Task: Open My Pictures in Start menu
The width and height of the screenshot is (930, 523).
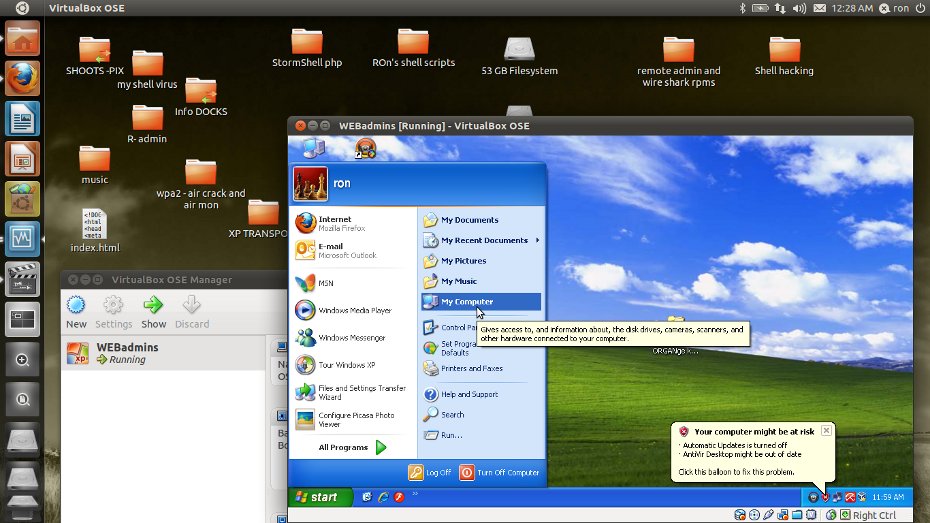Action: click(481, 261)
